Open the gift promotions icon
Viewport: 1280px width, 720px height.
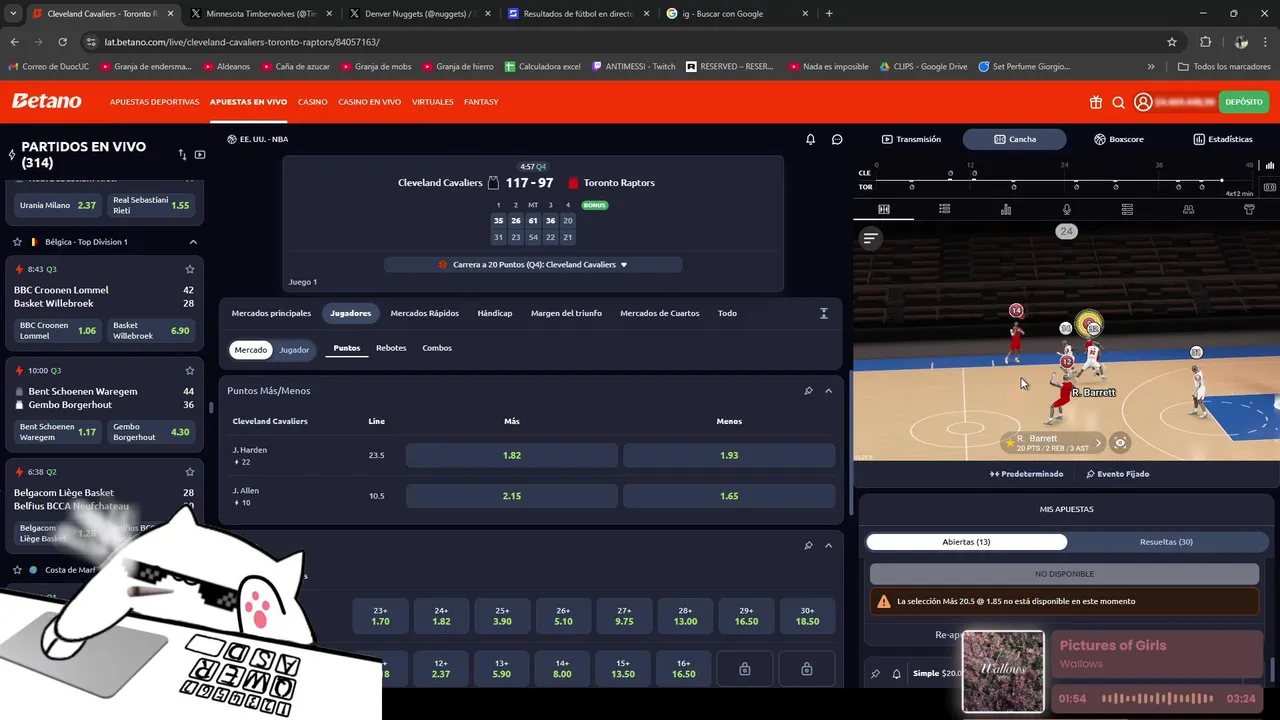click(x=1096, y=102)
